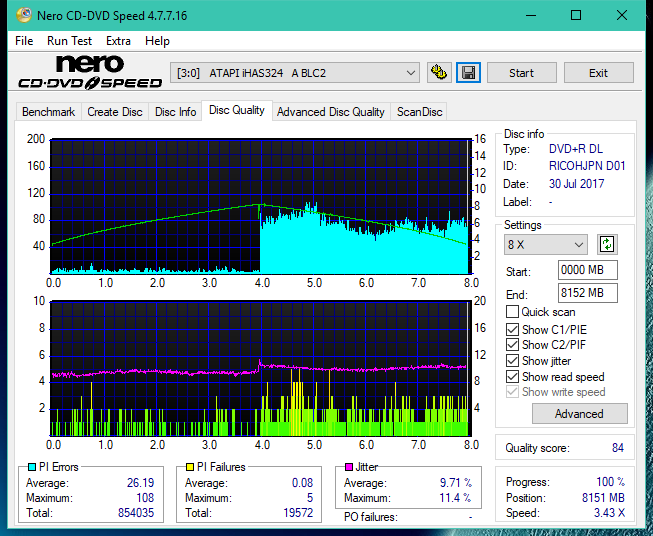Image resolution: width=653 pixels, height=536 pixels.
Task: Switch to the Benchmark tab
Action: tap(48, 112)
